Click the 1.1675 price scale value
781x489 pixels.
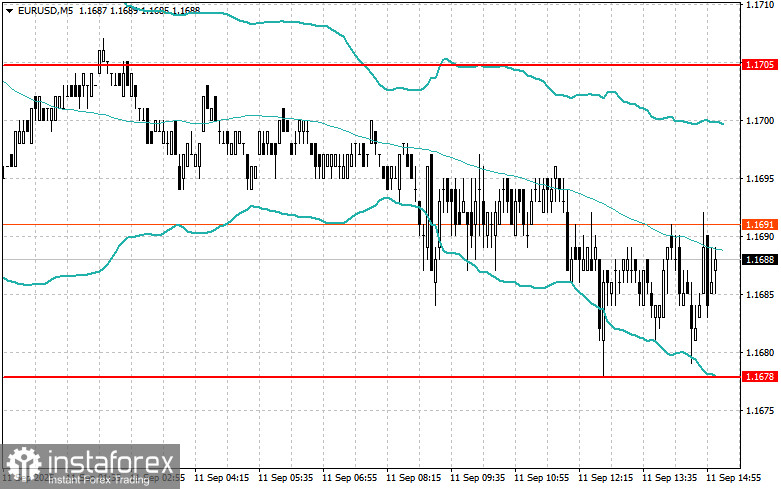[x=760, y=411]
